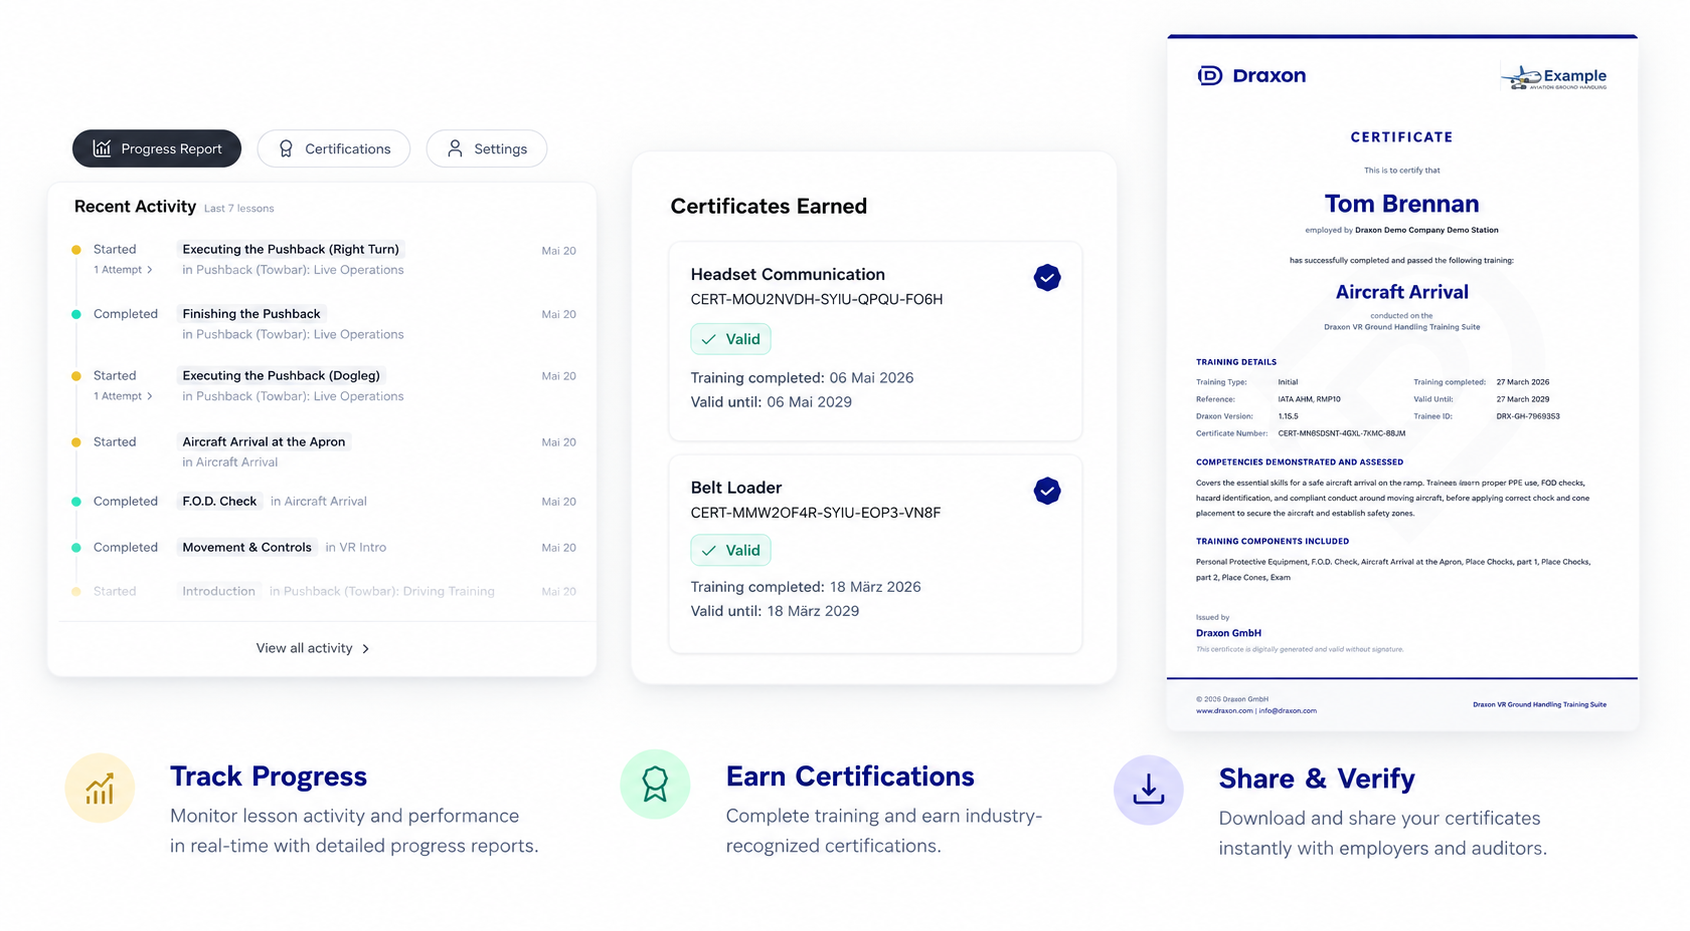The width and height of the screenshot is (1690, 931).
Task: Click the Share & Verify download icon
Action: click(1148, 790)
